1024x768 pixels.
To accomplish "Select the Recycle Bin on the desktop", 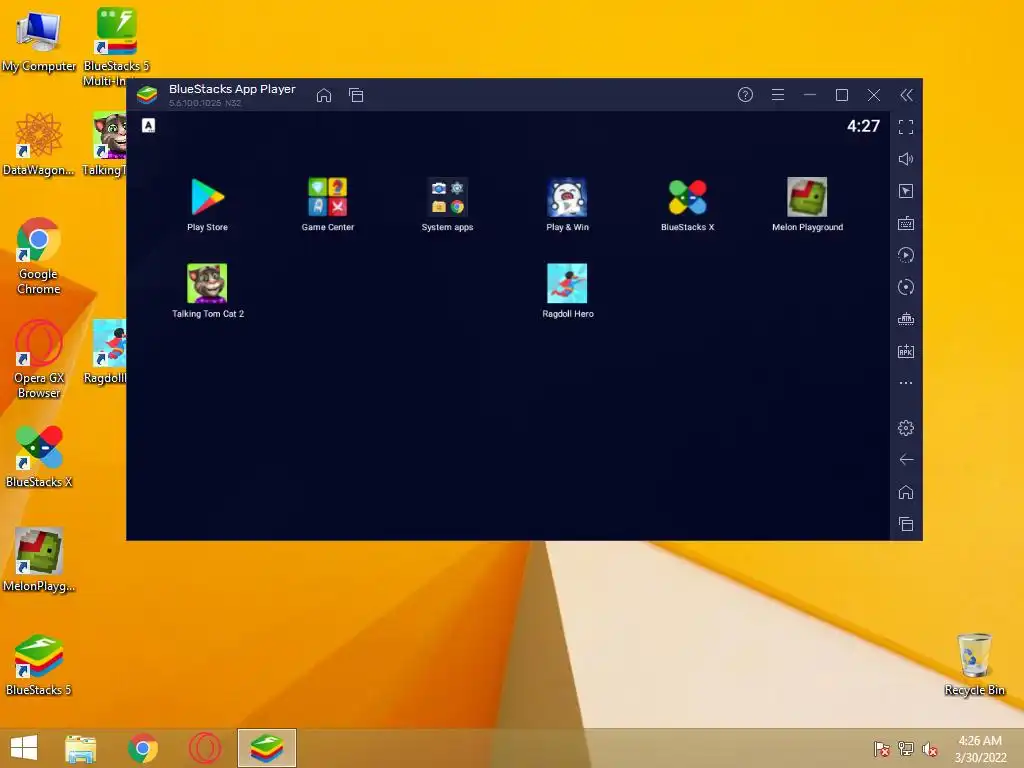I will [x=974, y=664].
